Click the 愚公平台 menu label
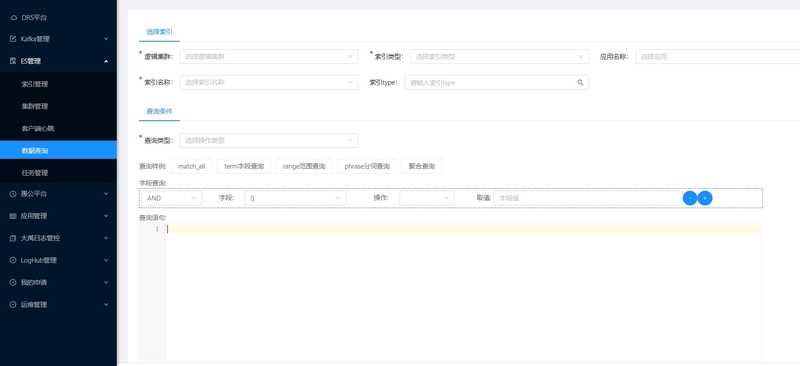Image resolution: width=800 pixels, height=366 pixels. point(34,194)
